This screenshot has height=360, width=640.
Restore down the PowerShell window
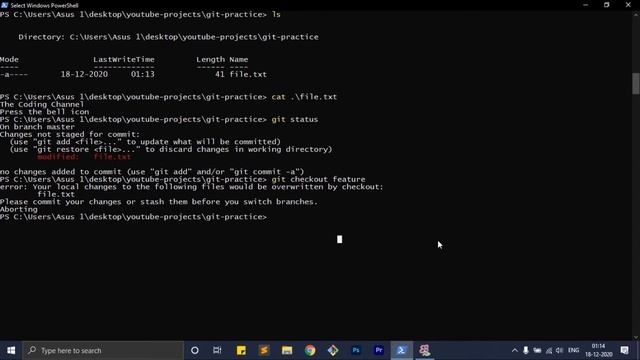point(607,5)
